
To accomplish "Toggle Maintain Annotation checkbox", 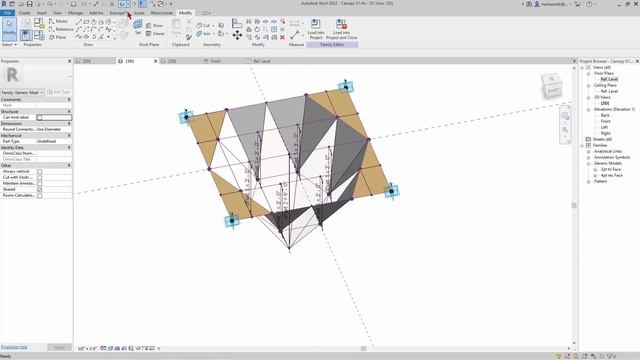I will click(40, 183).
